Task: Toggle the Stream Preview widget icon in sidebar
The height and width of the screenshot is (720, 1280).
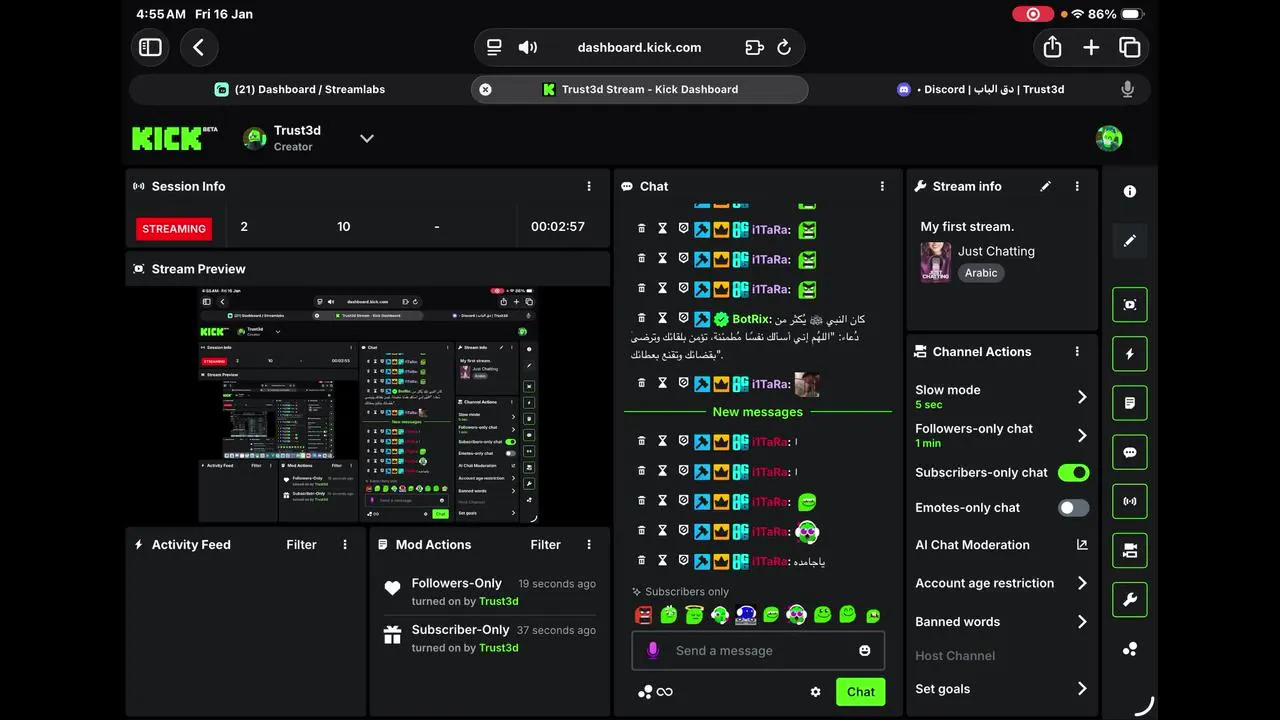Action: [1130, 305]
